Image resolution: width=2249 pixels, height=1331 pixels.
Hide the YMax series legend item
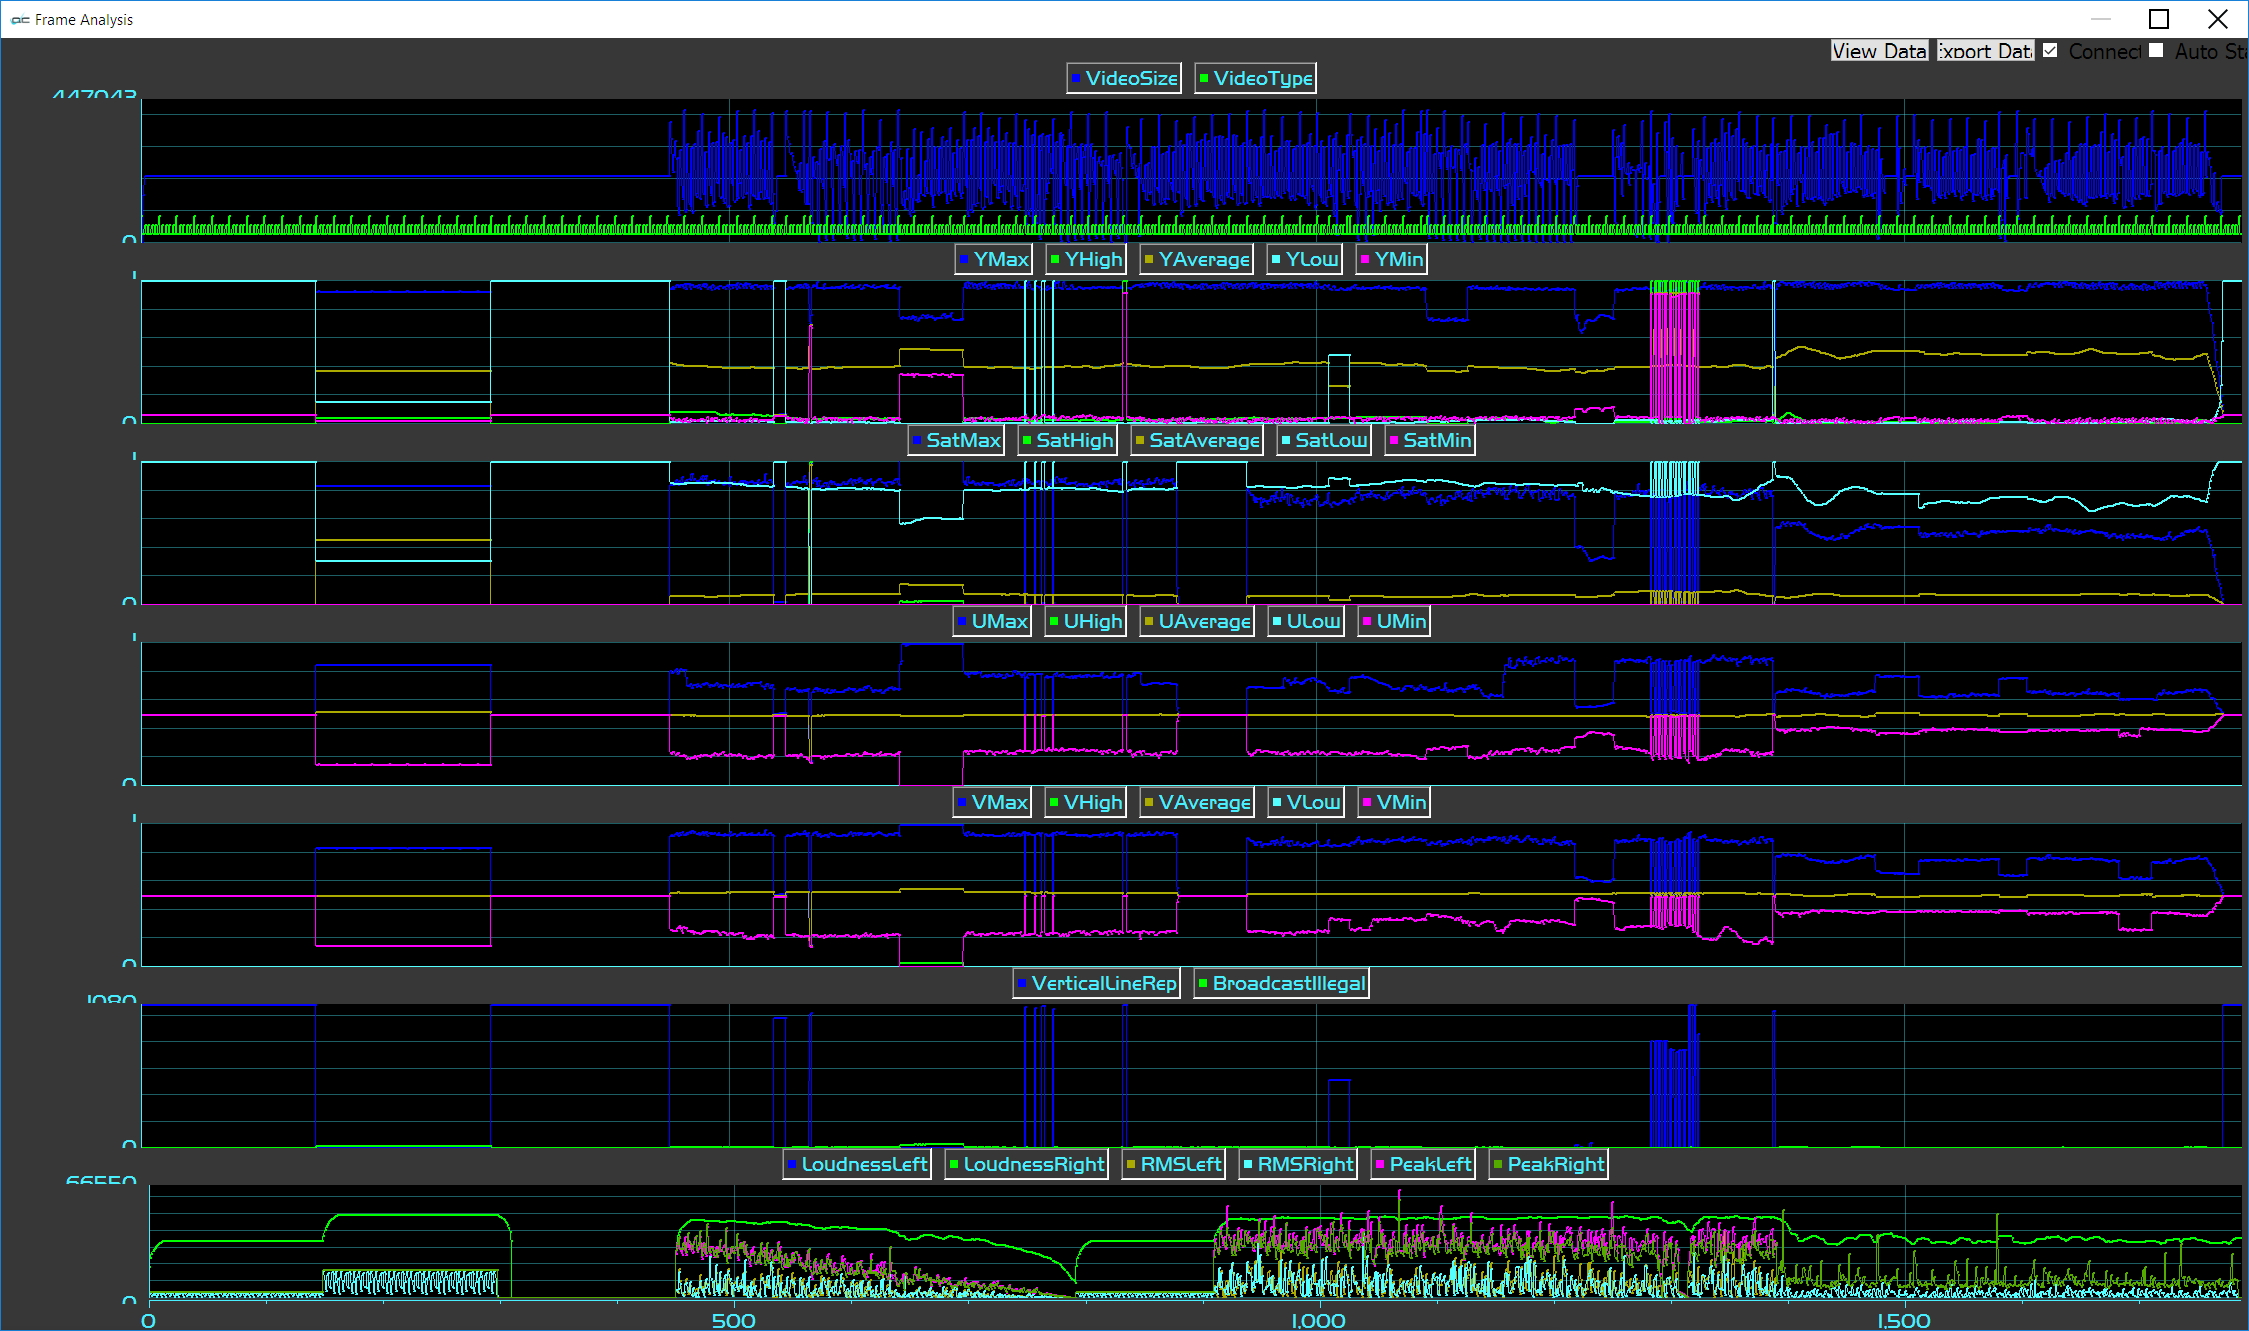tap(993, 259)
